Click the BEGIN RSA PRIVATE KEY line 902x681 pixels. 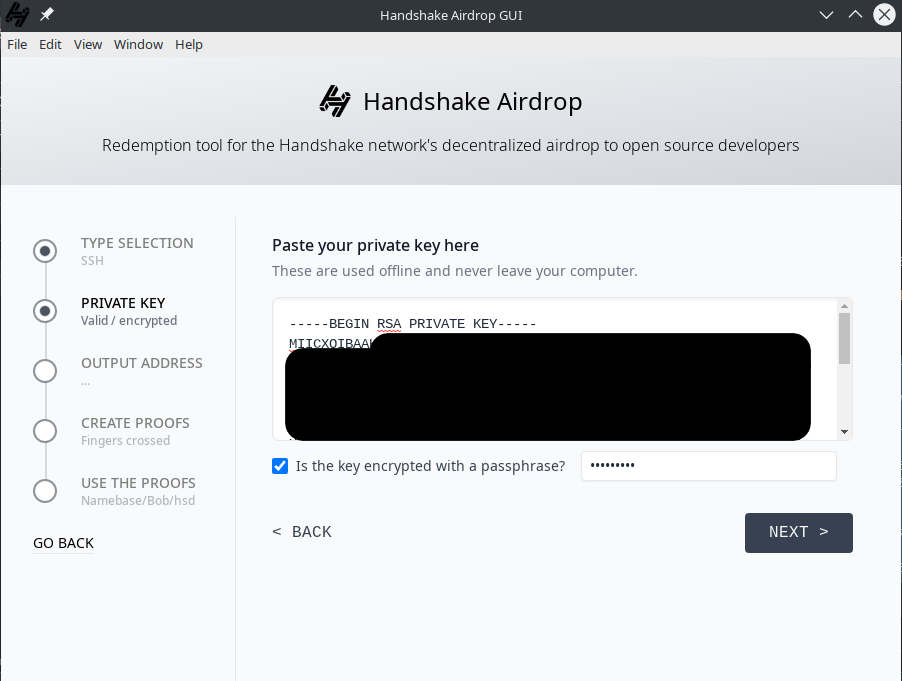coord(412,324)
